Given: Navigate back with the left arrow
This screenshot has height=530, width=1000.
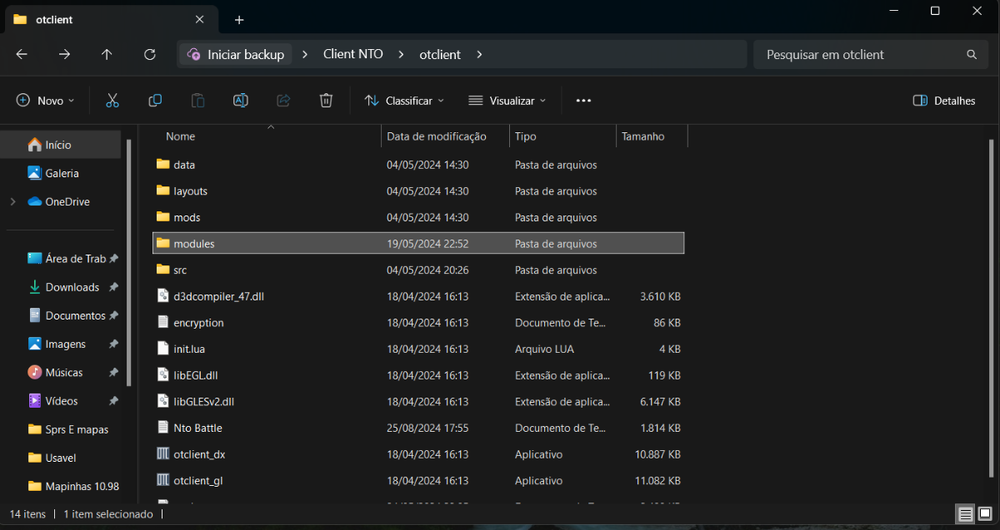Looking at the screenshot, I should tap(22, 55).
